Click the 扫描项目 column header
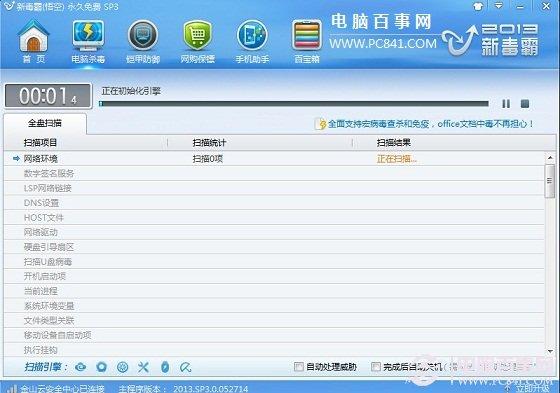Screen dimensions: 560x393 click(x=40, y=143)
